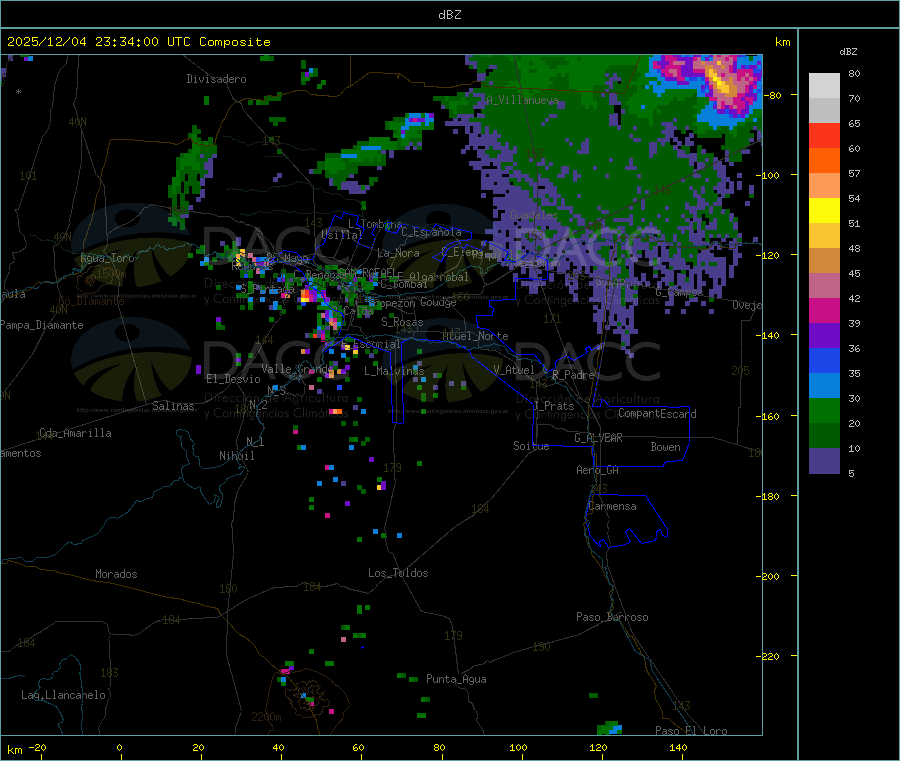This screenshot has height=761, width=900.
Task: Click the 'Punta_Agua' map label
Action: 456,679
